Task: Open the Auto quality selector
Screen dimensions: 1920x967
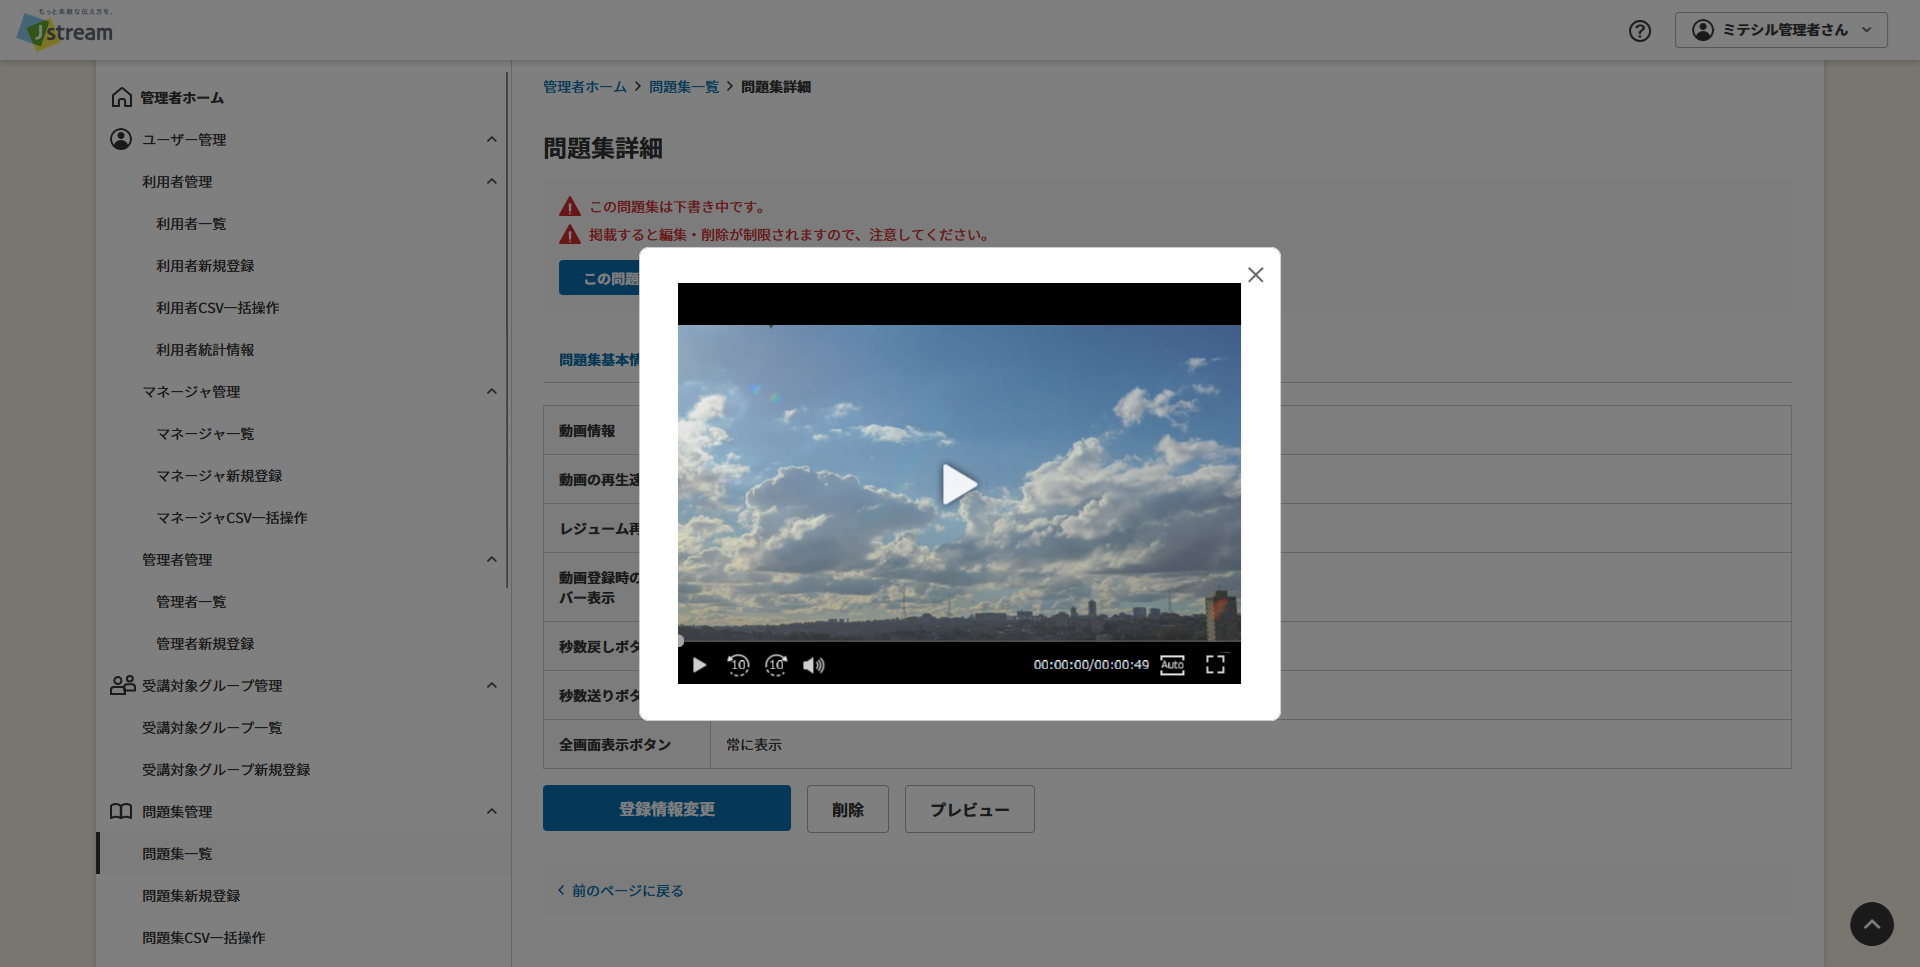Action: click(1172, 665)
